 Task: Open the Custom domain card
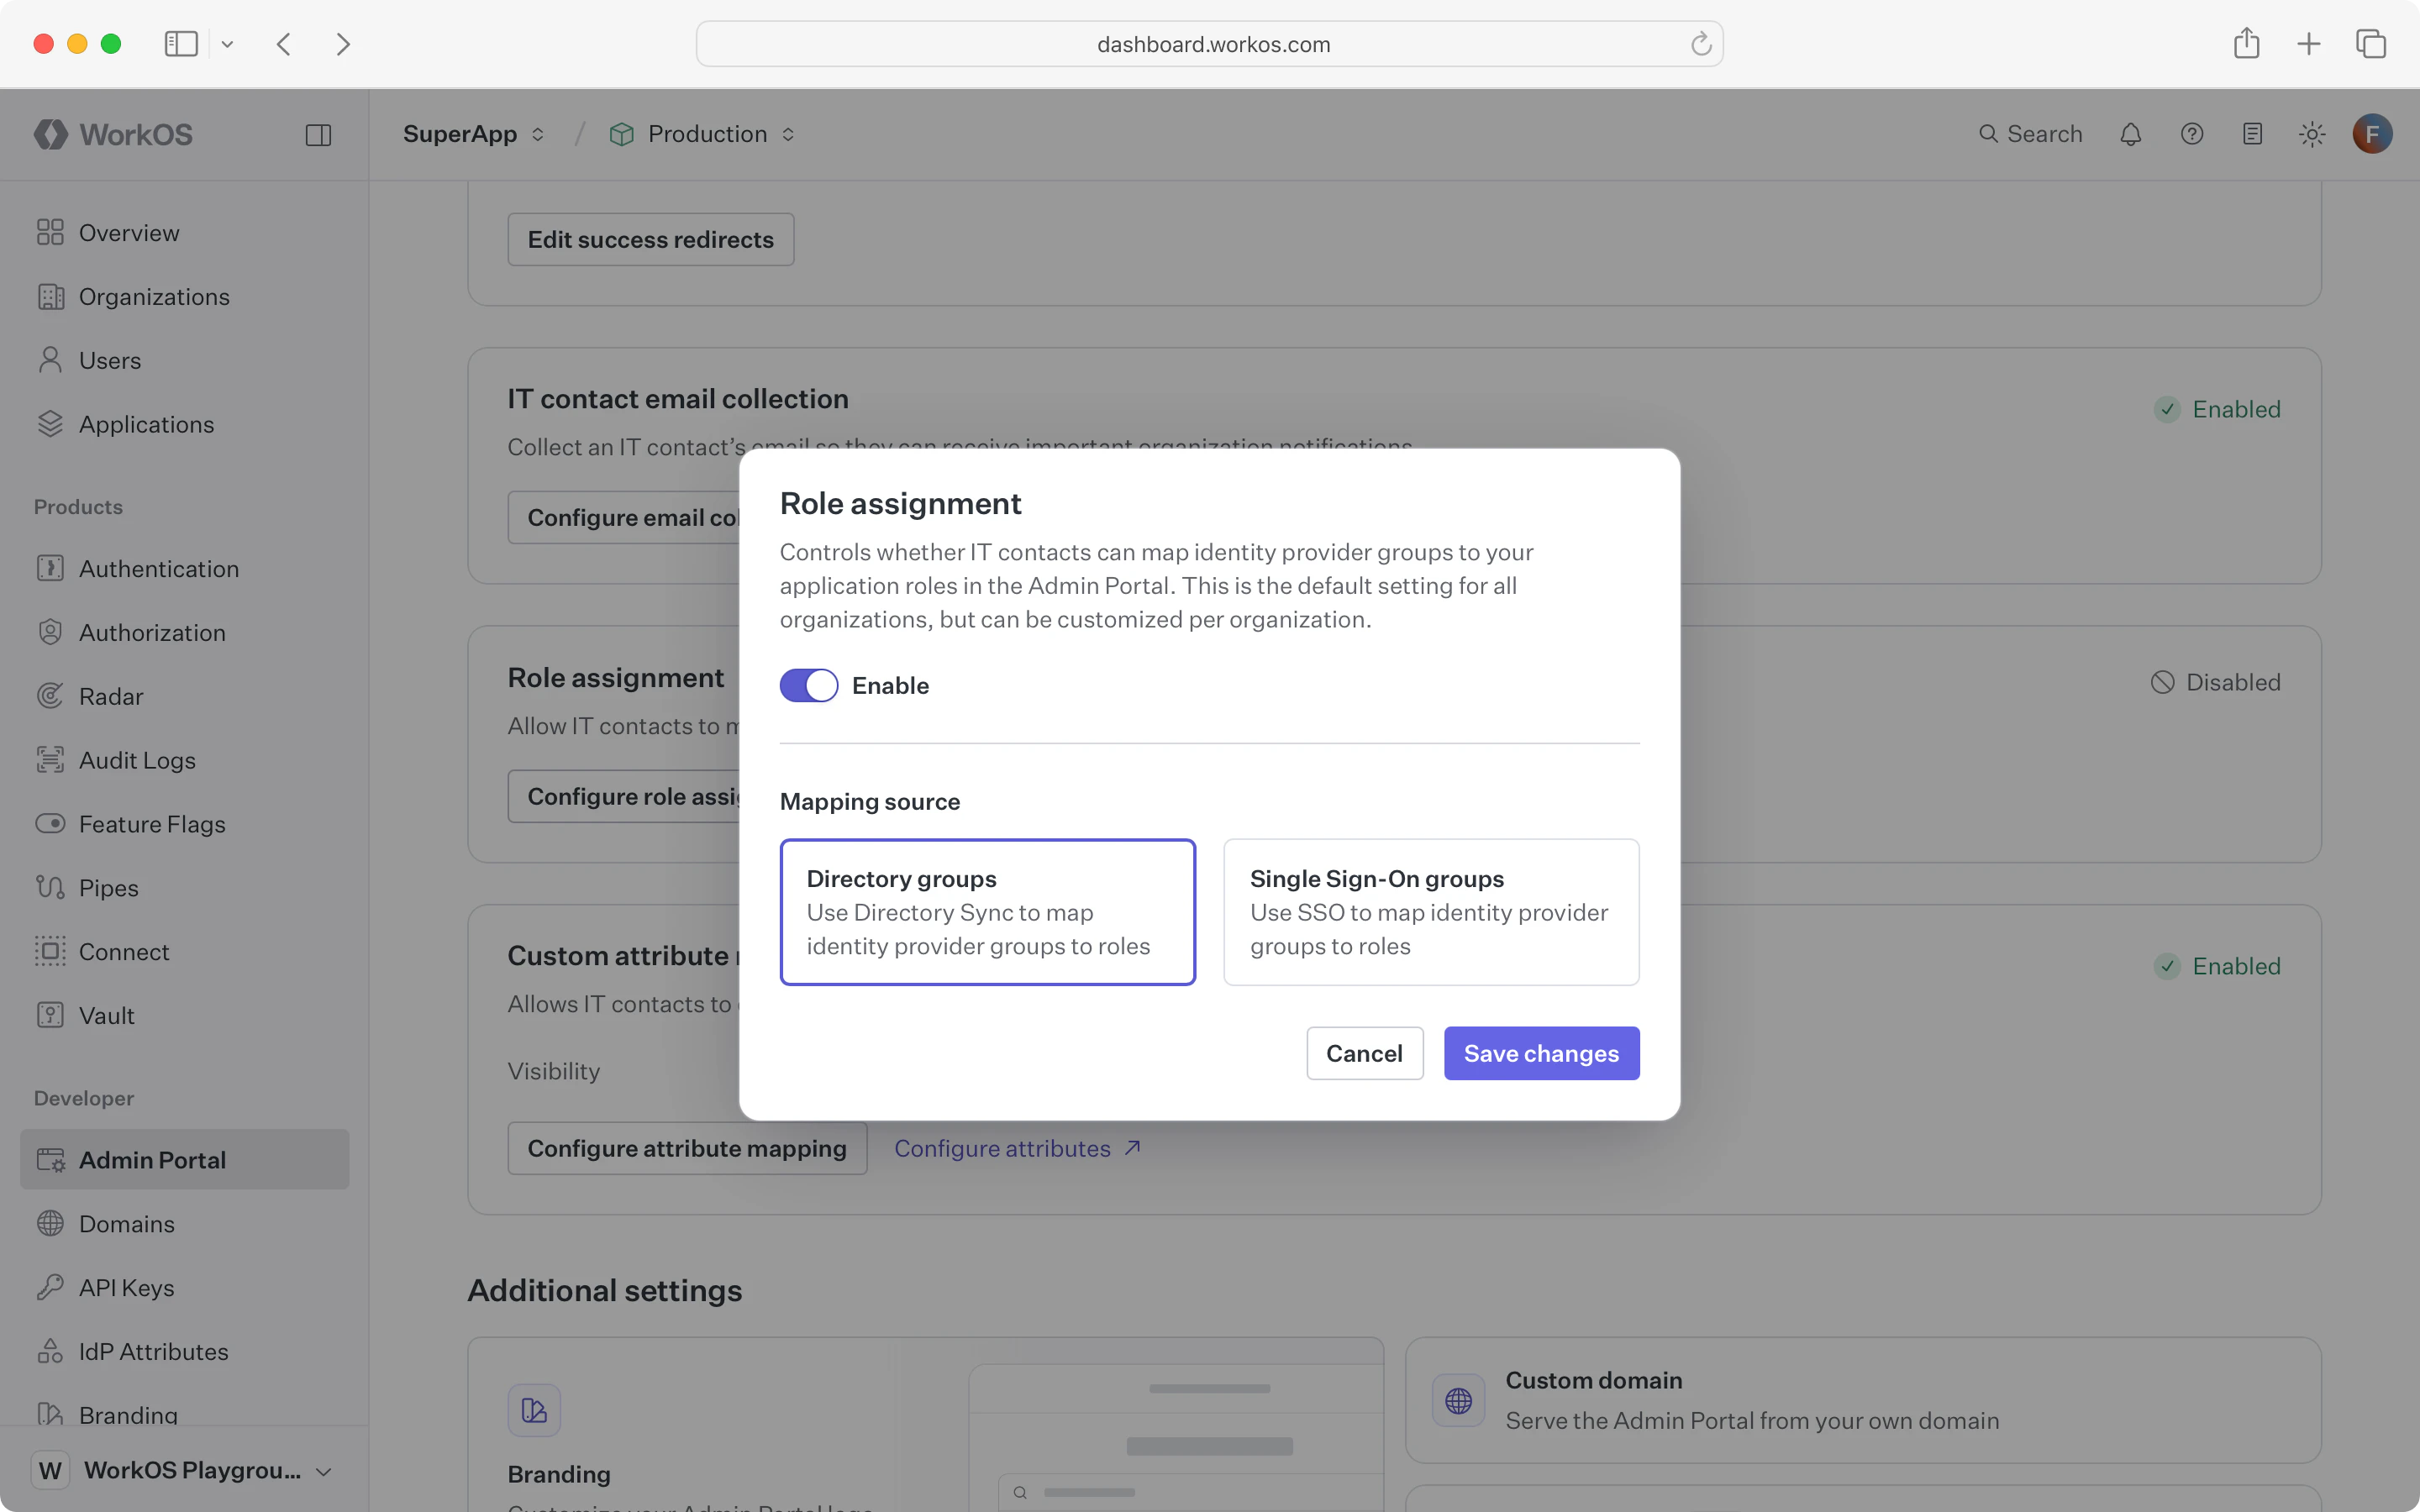click(1862, 1400)
